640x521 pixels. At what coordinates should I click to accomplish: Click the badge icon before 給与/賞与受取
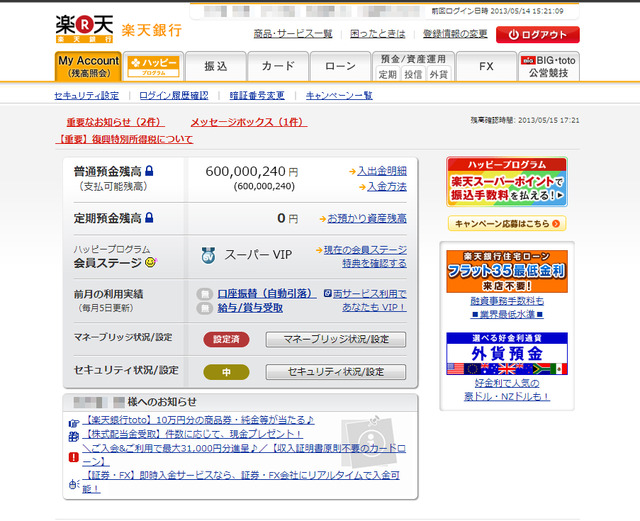[204, 308]
